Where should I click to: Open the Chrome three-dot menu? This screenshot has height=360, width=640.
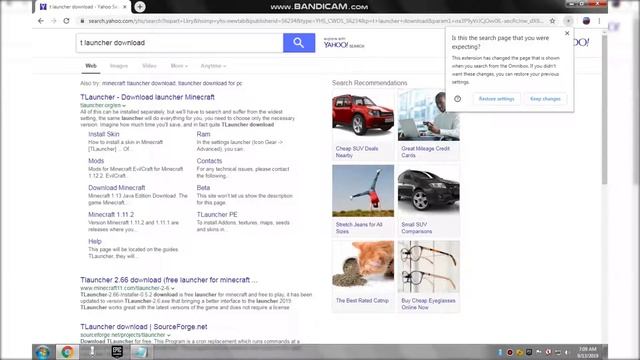(x=599, y=21)
